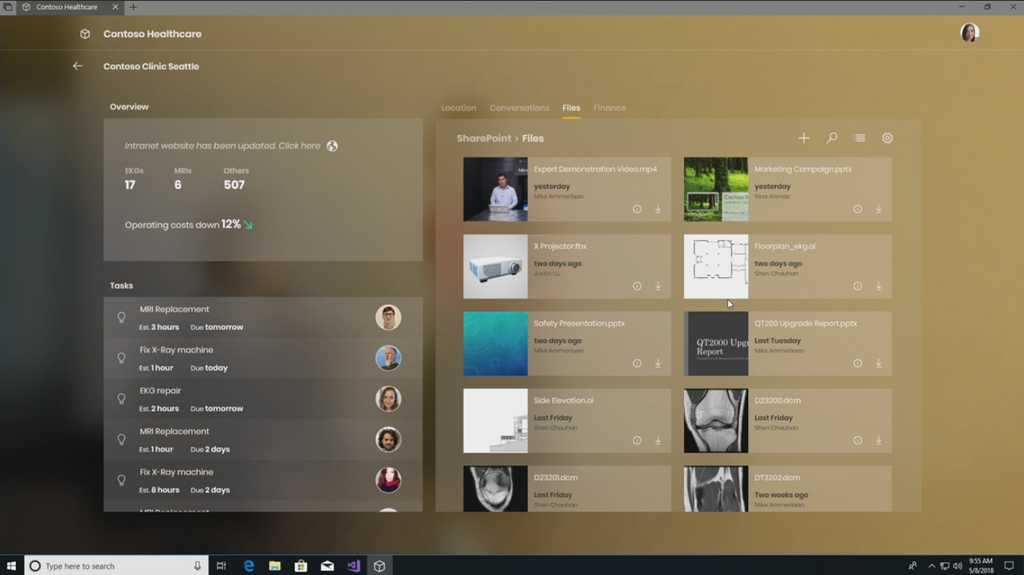Click assignee avatar for EKG repair
The width and height of the screenshot is (1024, 575).
point(388,399)
